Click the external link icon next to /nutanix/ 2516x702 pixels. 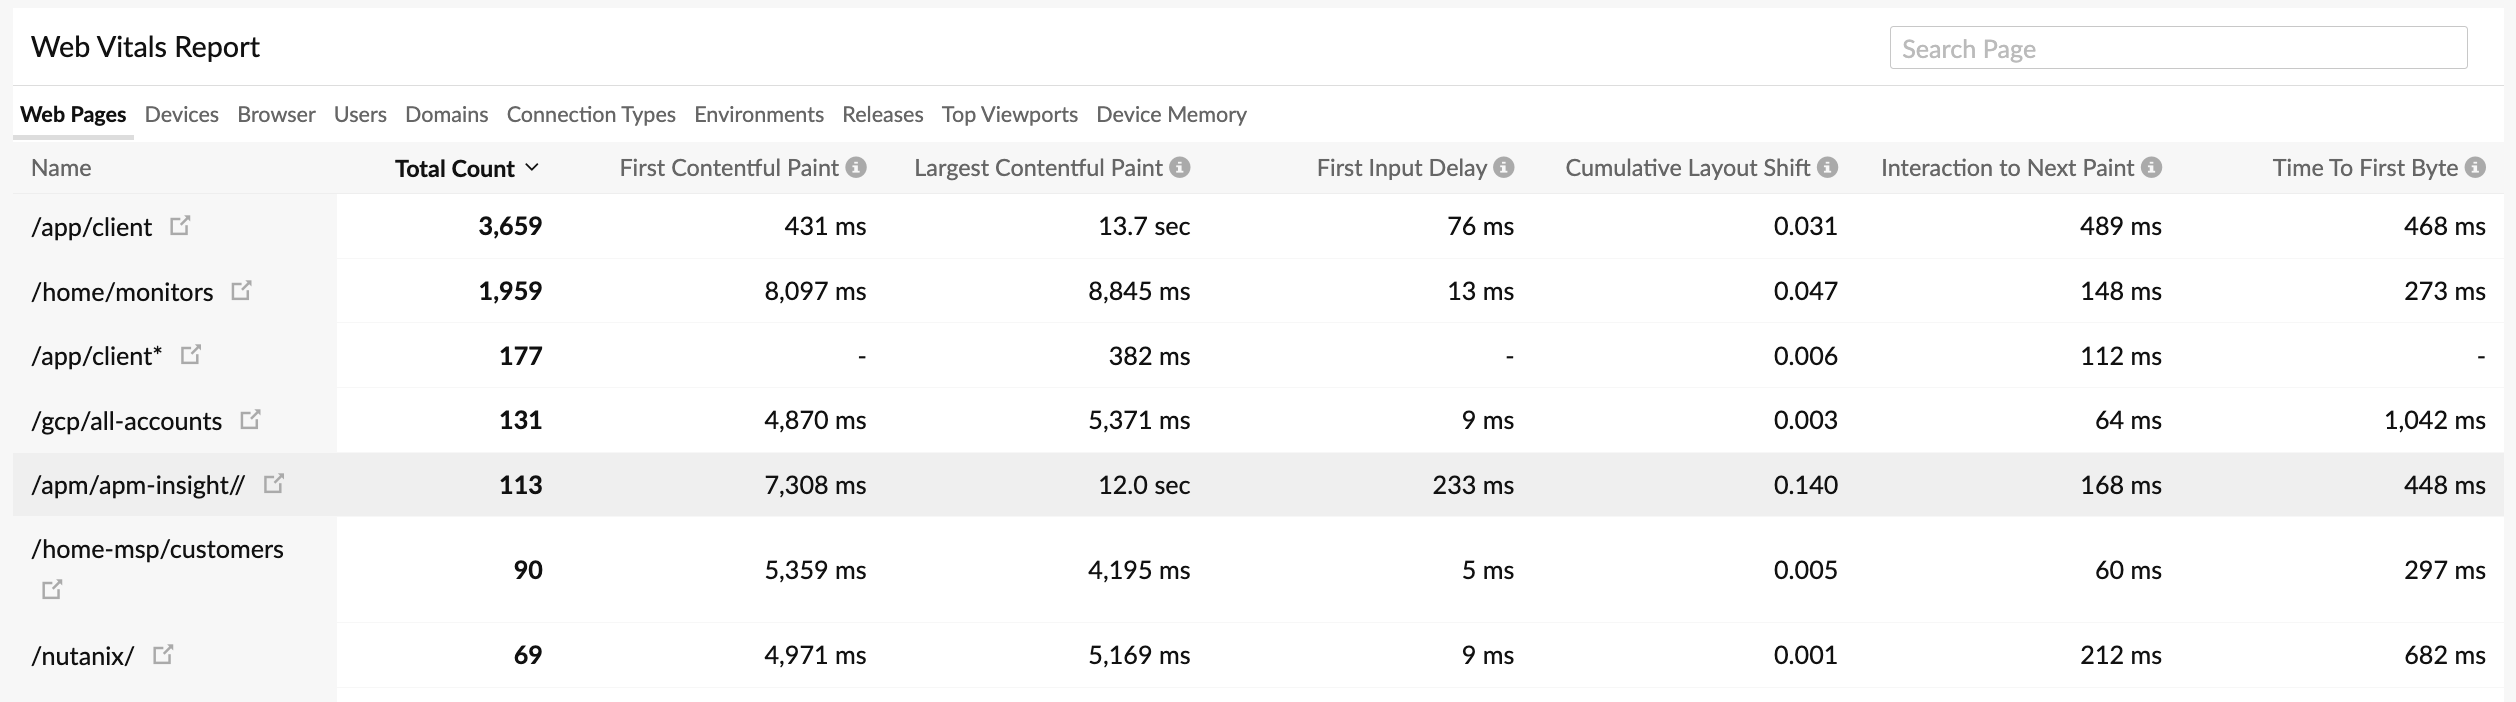[x=163, y=654]
